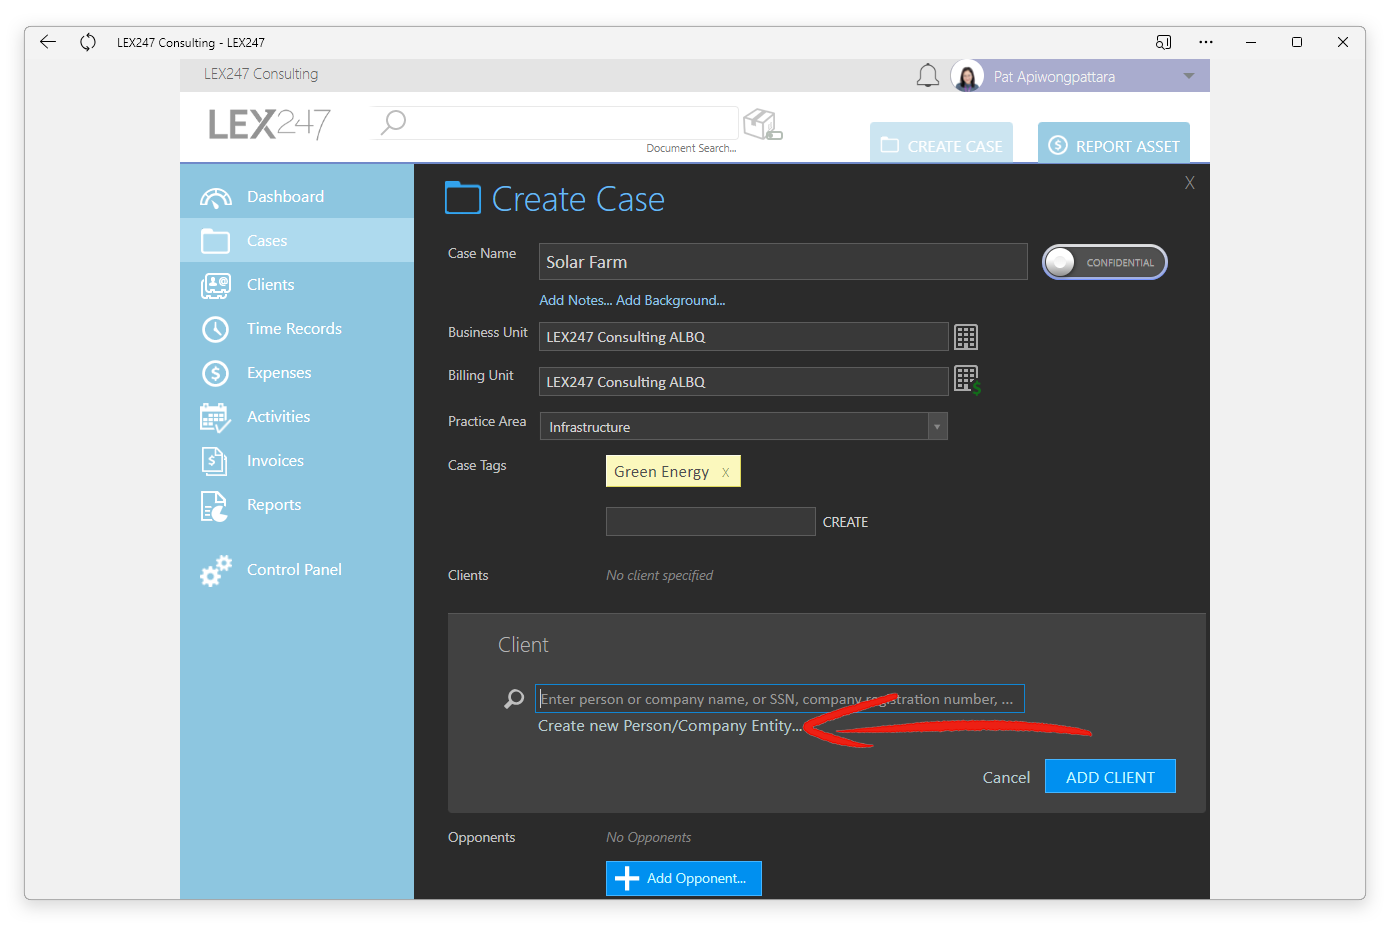
Task: Click CREATE next to tag field
Action: pos(845,522)
